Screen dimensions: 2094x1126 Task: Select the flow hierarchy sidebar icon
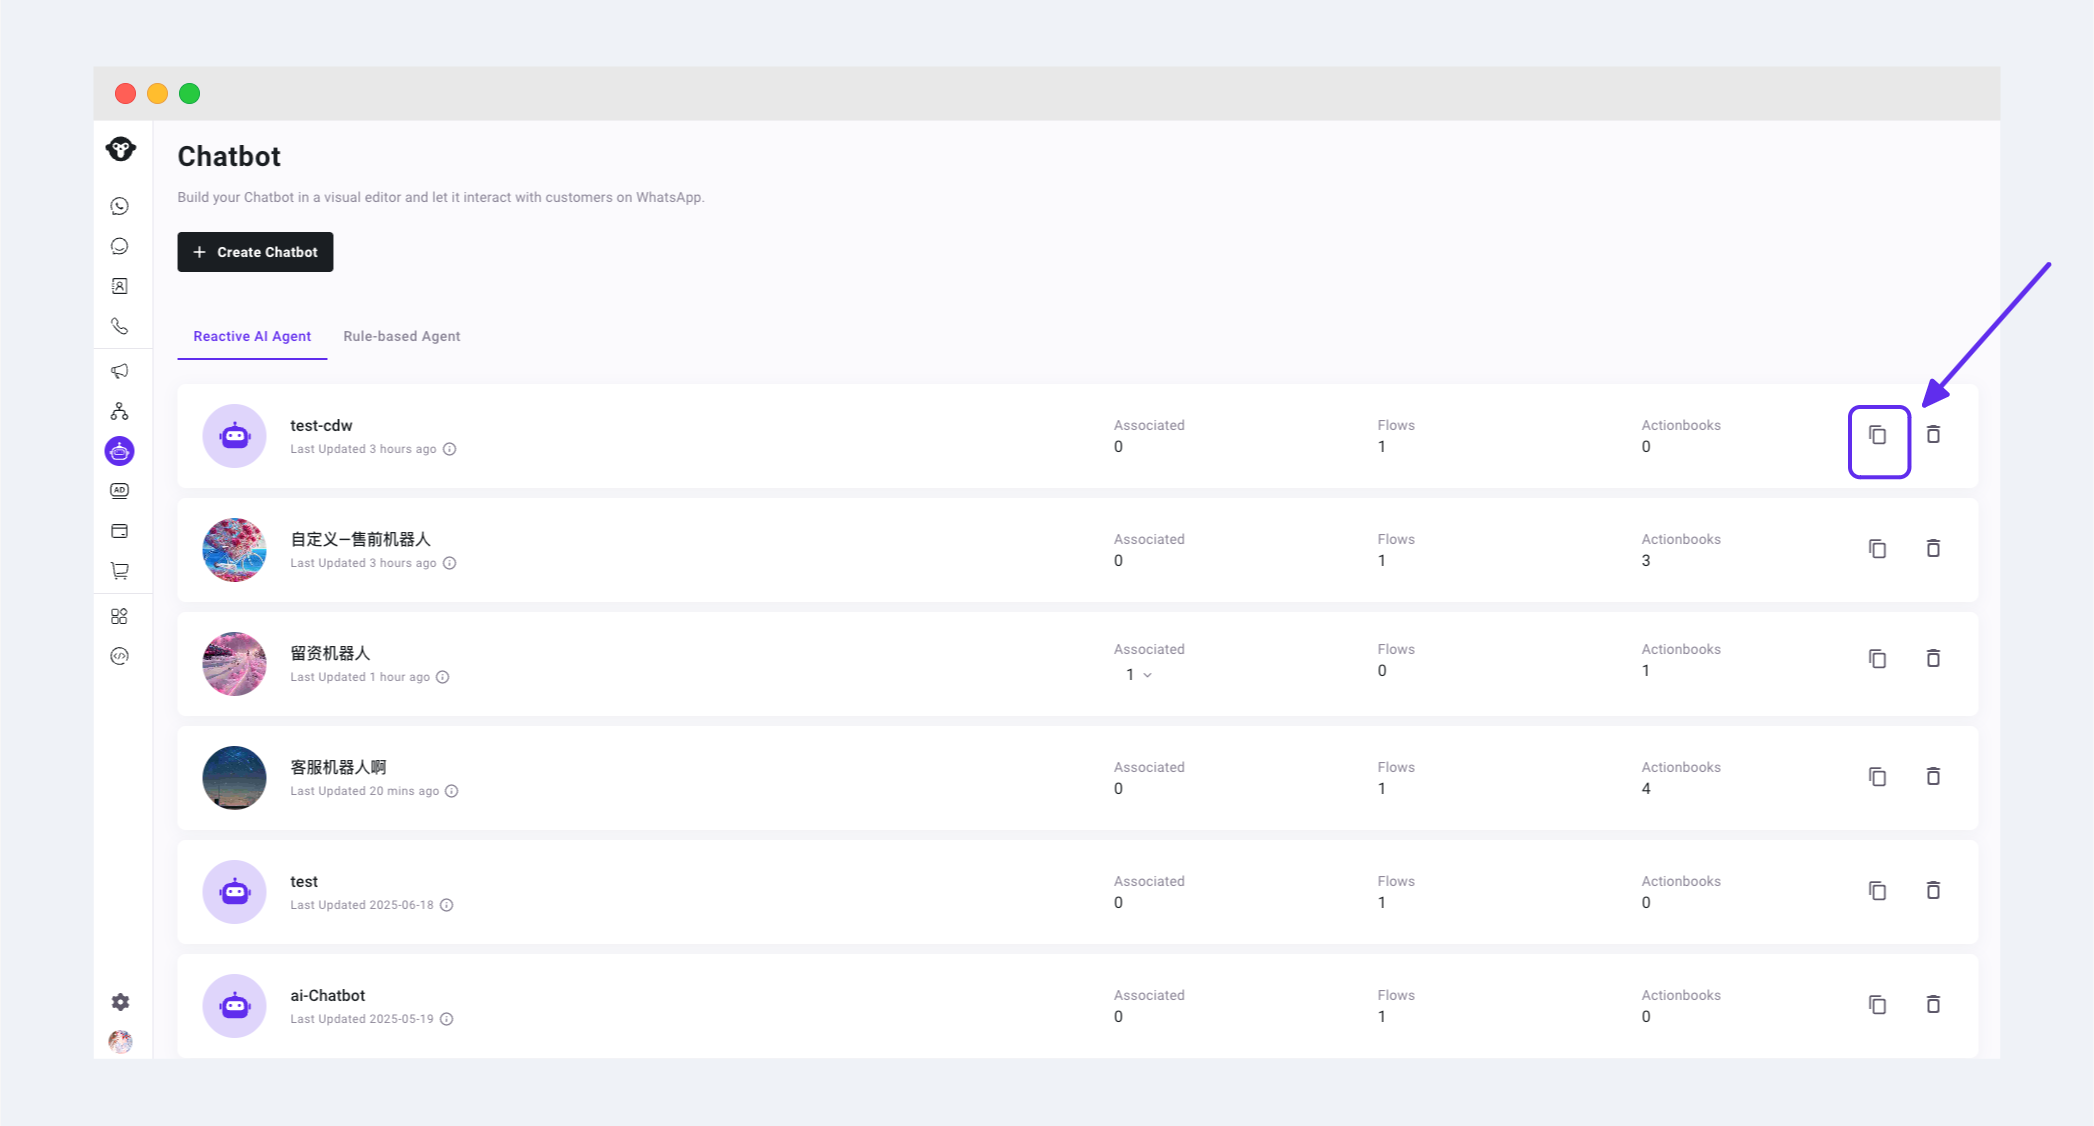(x=120, y=411)
